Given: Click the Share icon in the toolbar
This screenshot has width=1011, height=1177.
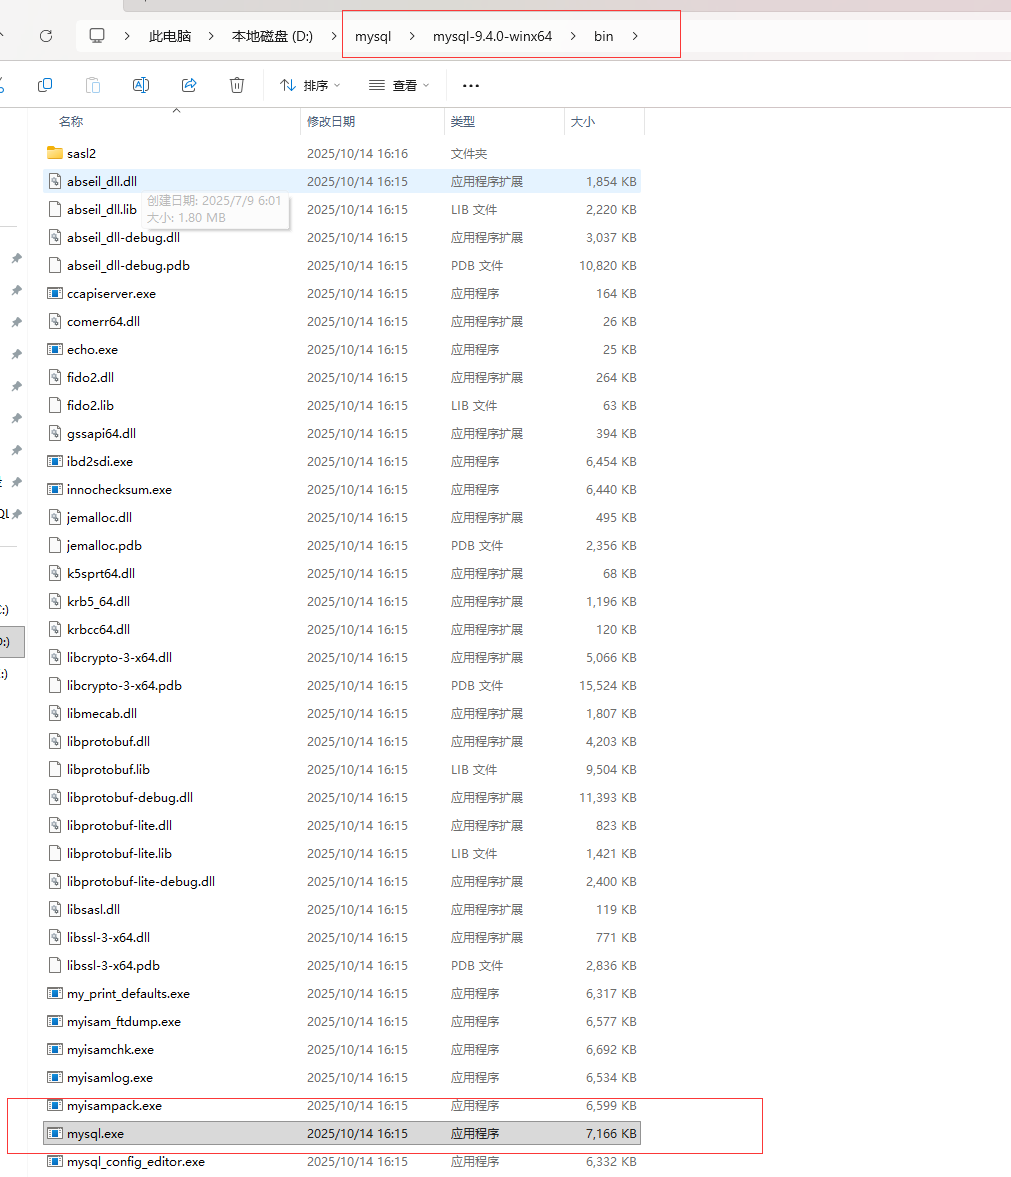Looking at the screenshot, I should click(x=189, y=86).
